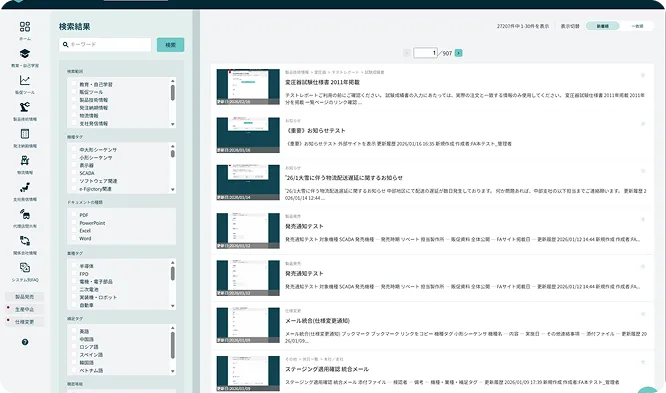Check 実装機・ロボット in the industry tag list
This screenshot has width=666, height=393.
[x=74, y=297]
